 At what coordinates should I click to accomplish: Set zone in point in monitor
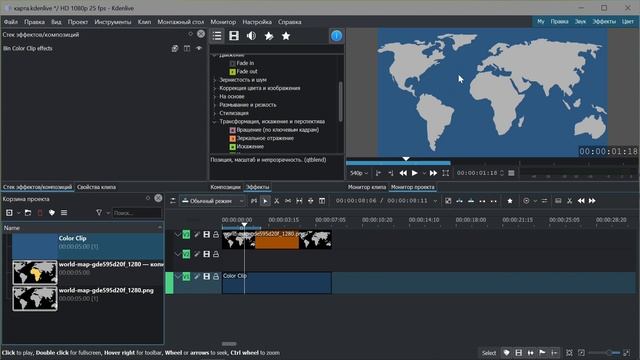click(378, 173)
